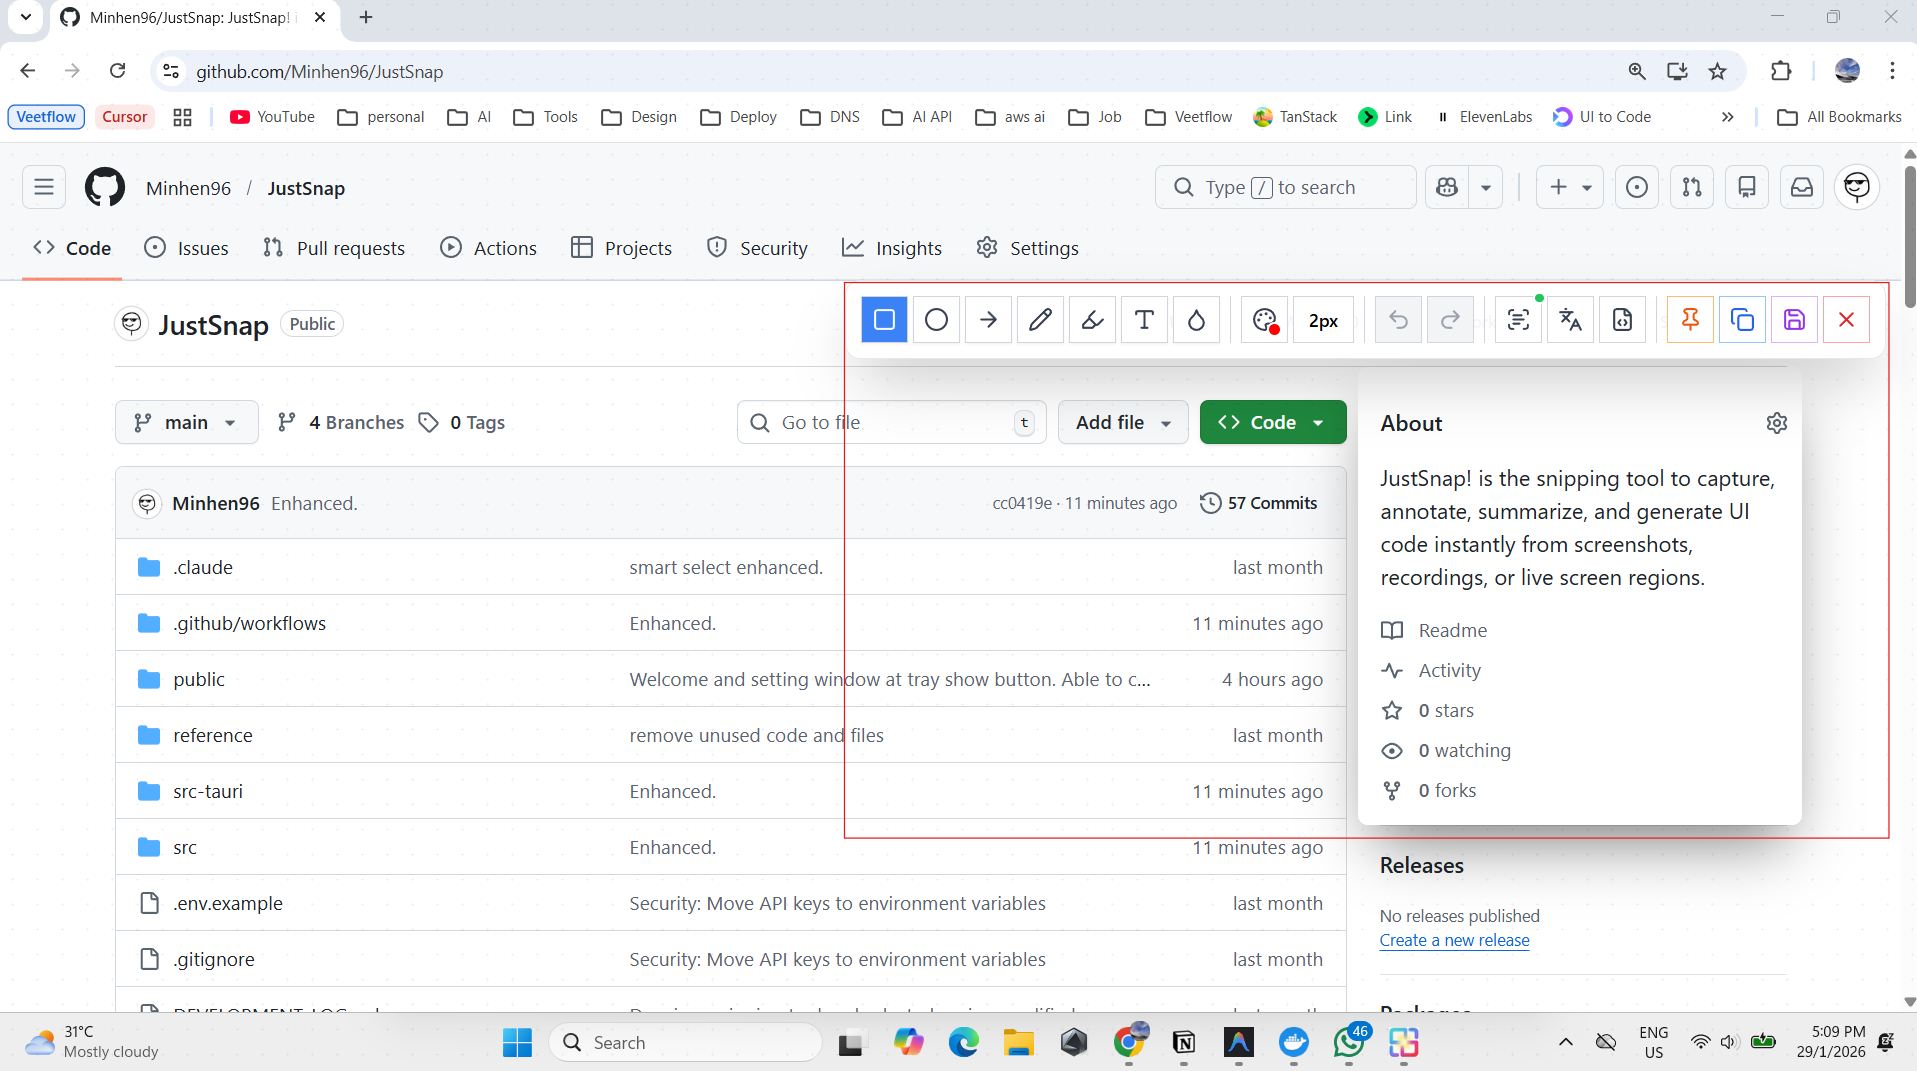
Task: Select the text annotation tool
Action: 1144,320
